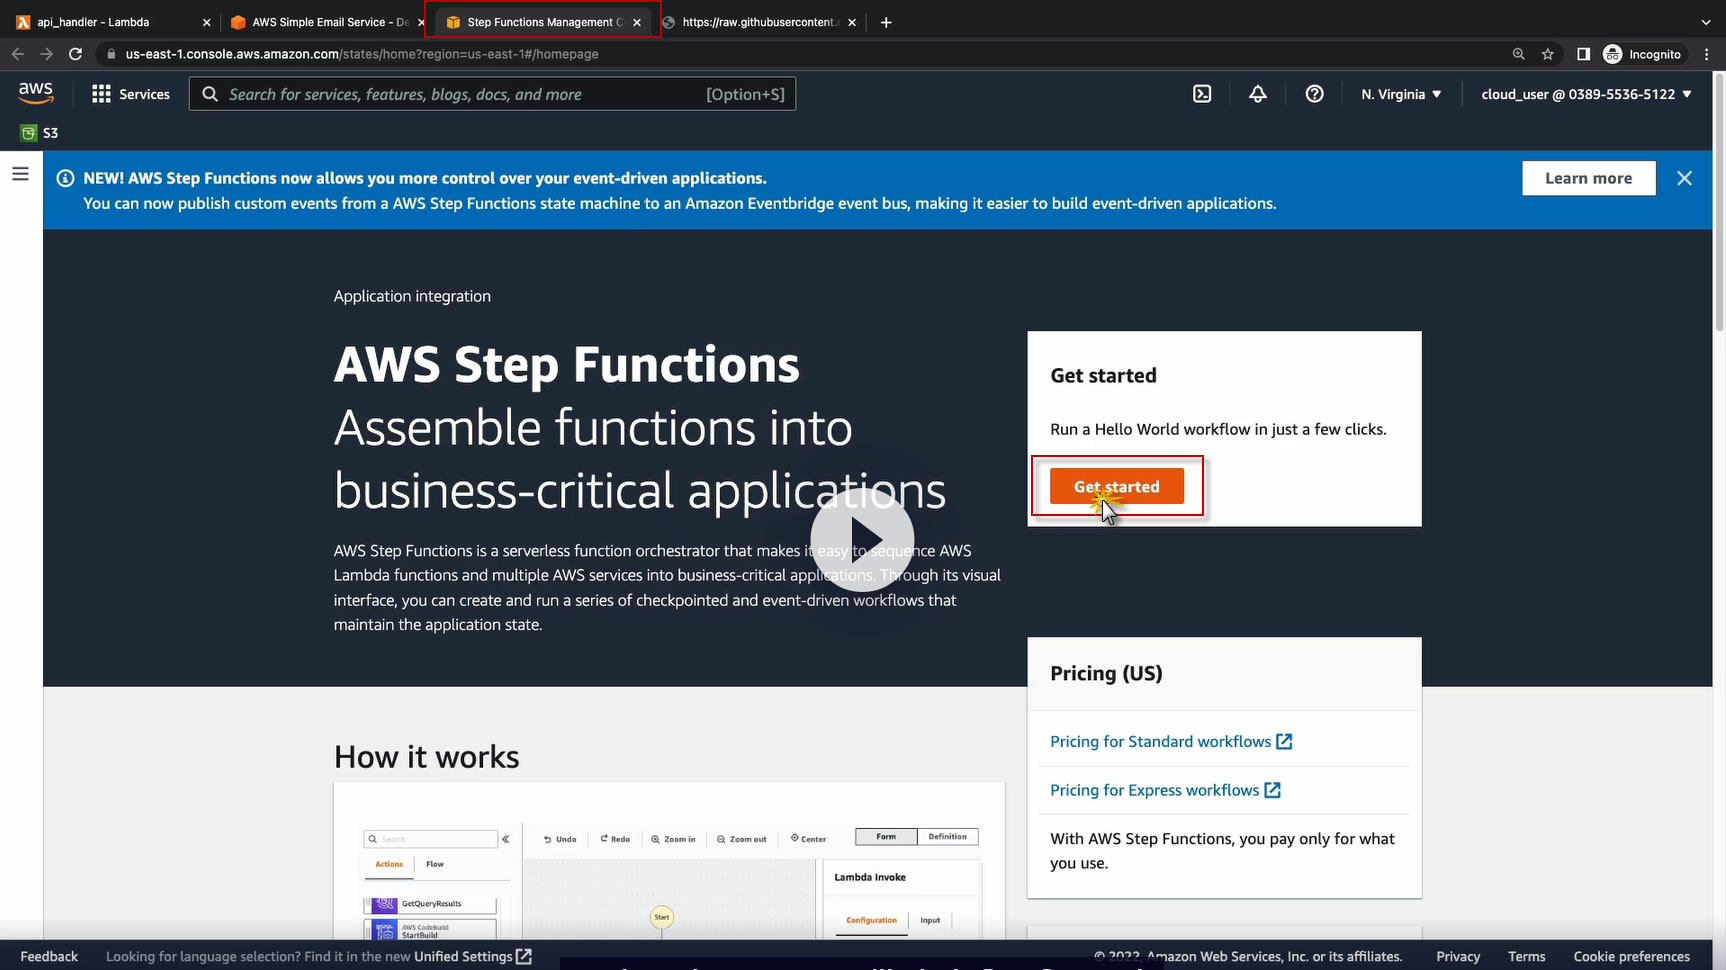Open a new browser tab
The width and height of the screenshot is (1726, 970).
tap(886, 22)
